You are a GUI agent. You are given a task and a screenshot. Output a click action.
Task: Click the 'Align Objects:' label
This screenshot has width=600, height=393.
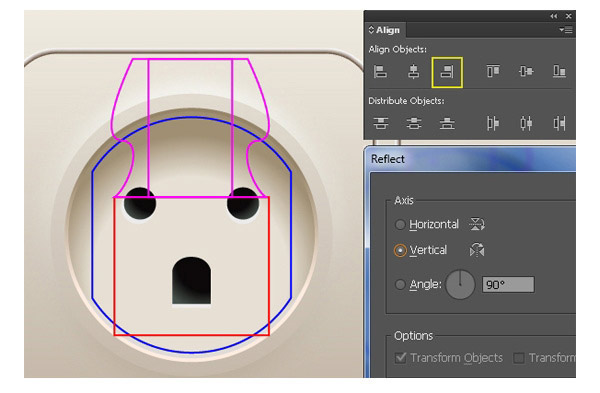(398, 49)
